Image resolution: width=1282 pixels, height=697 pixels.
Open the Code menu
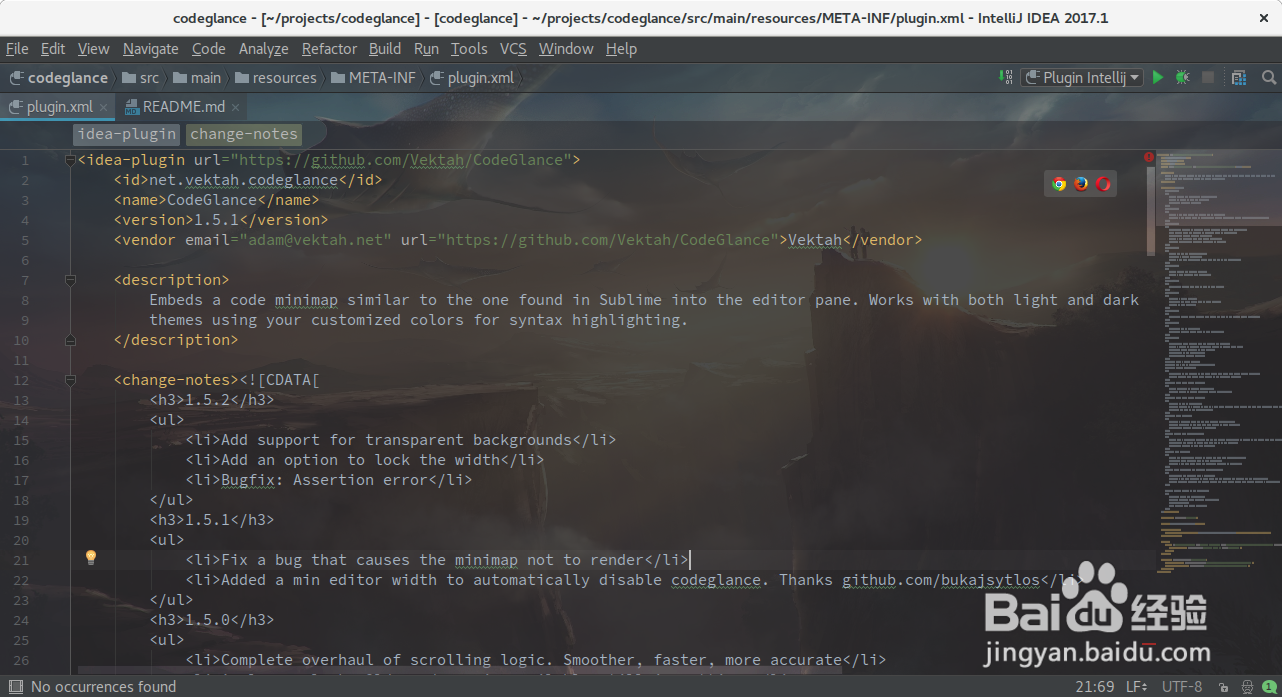[209, 48]
